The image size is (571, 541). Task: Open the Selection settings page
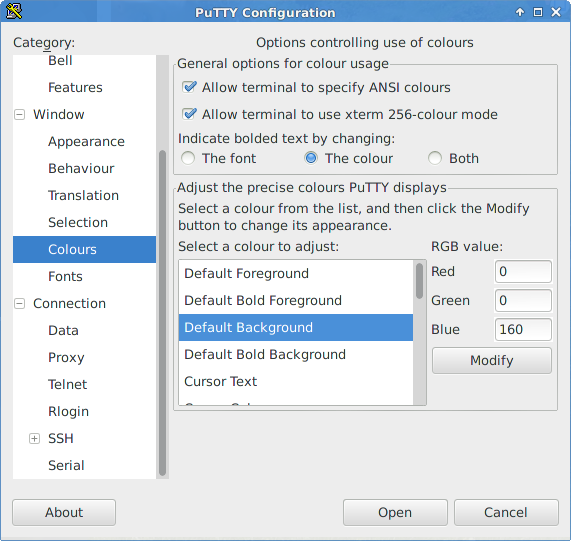click(x=78, y=222)
